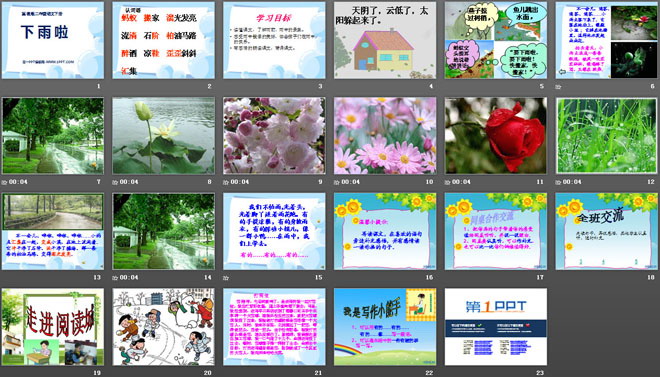Click the transition star icon under slide 12
660x377 pixels.
(x=558, y=182)
